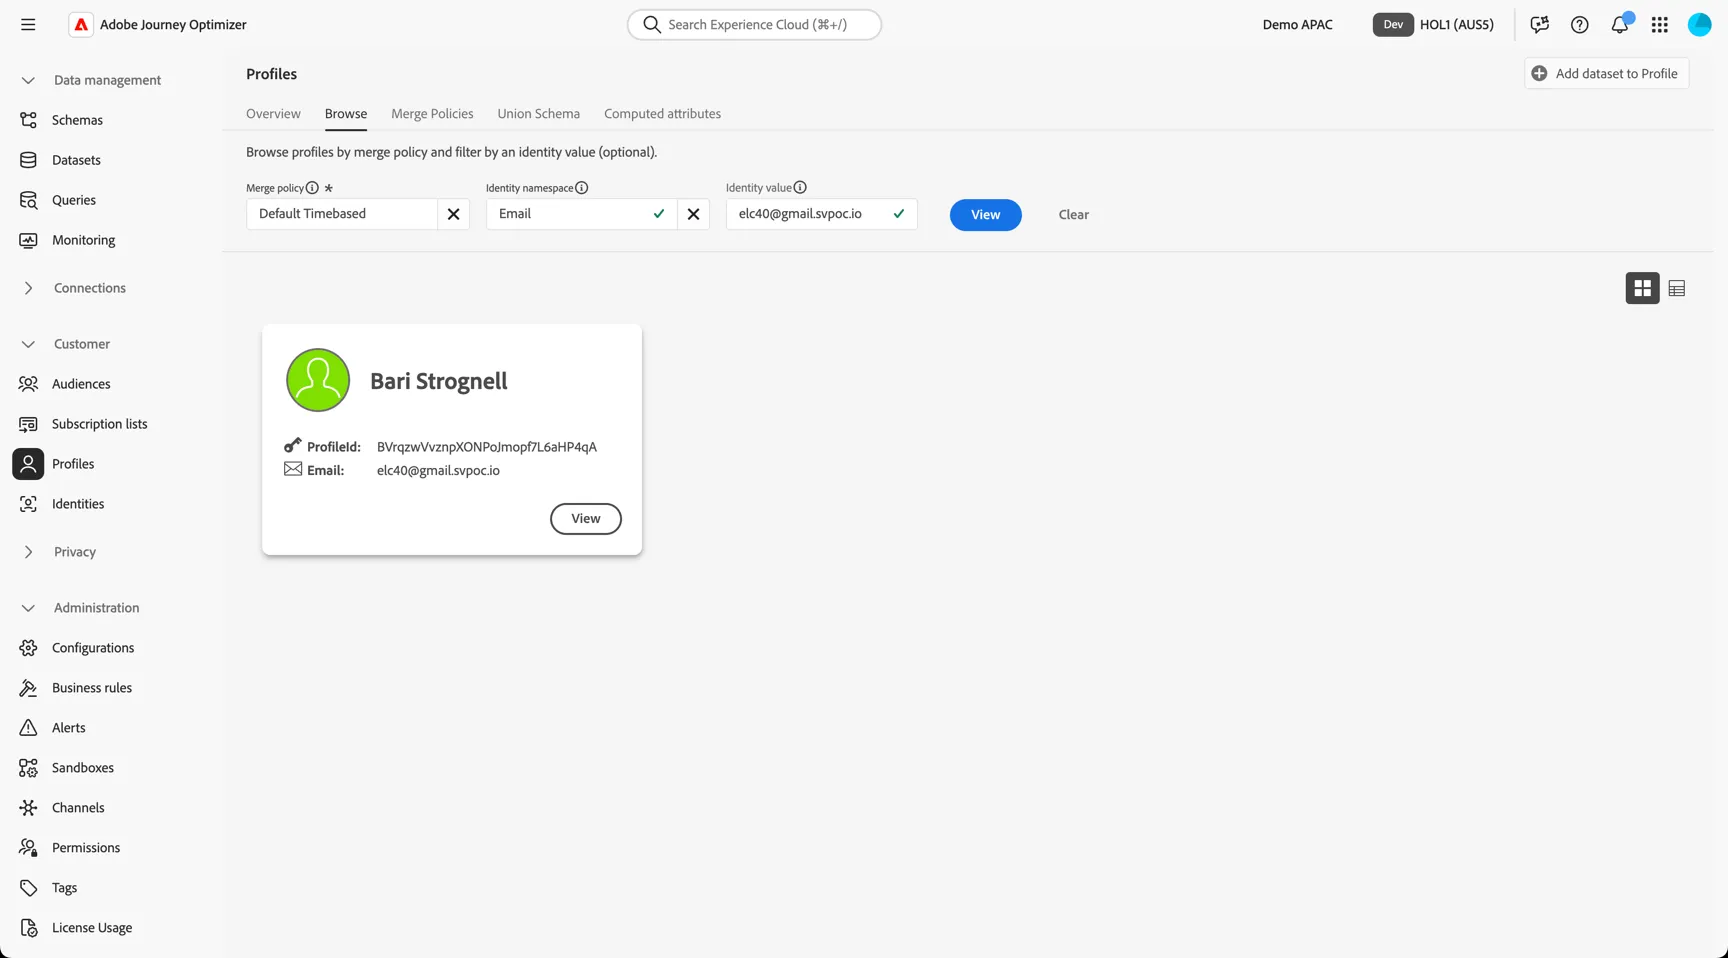Click the Permissions sidebar icon

coord(28,848)
